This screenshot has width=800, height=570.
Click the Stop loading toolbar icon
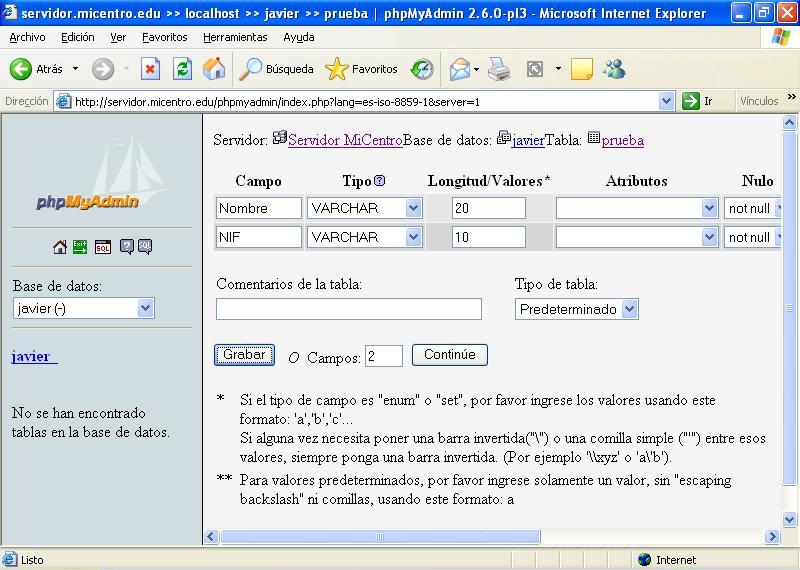click(151, 69)
